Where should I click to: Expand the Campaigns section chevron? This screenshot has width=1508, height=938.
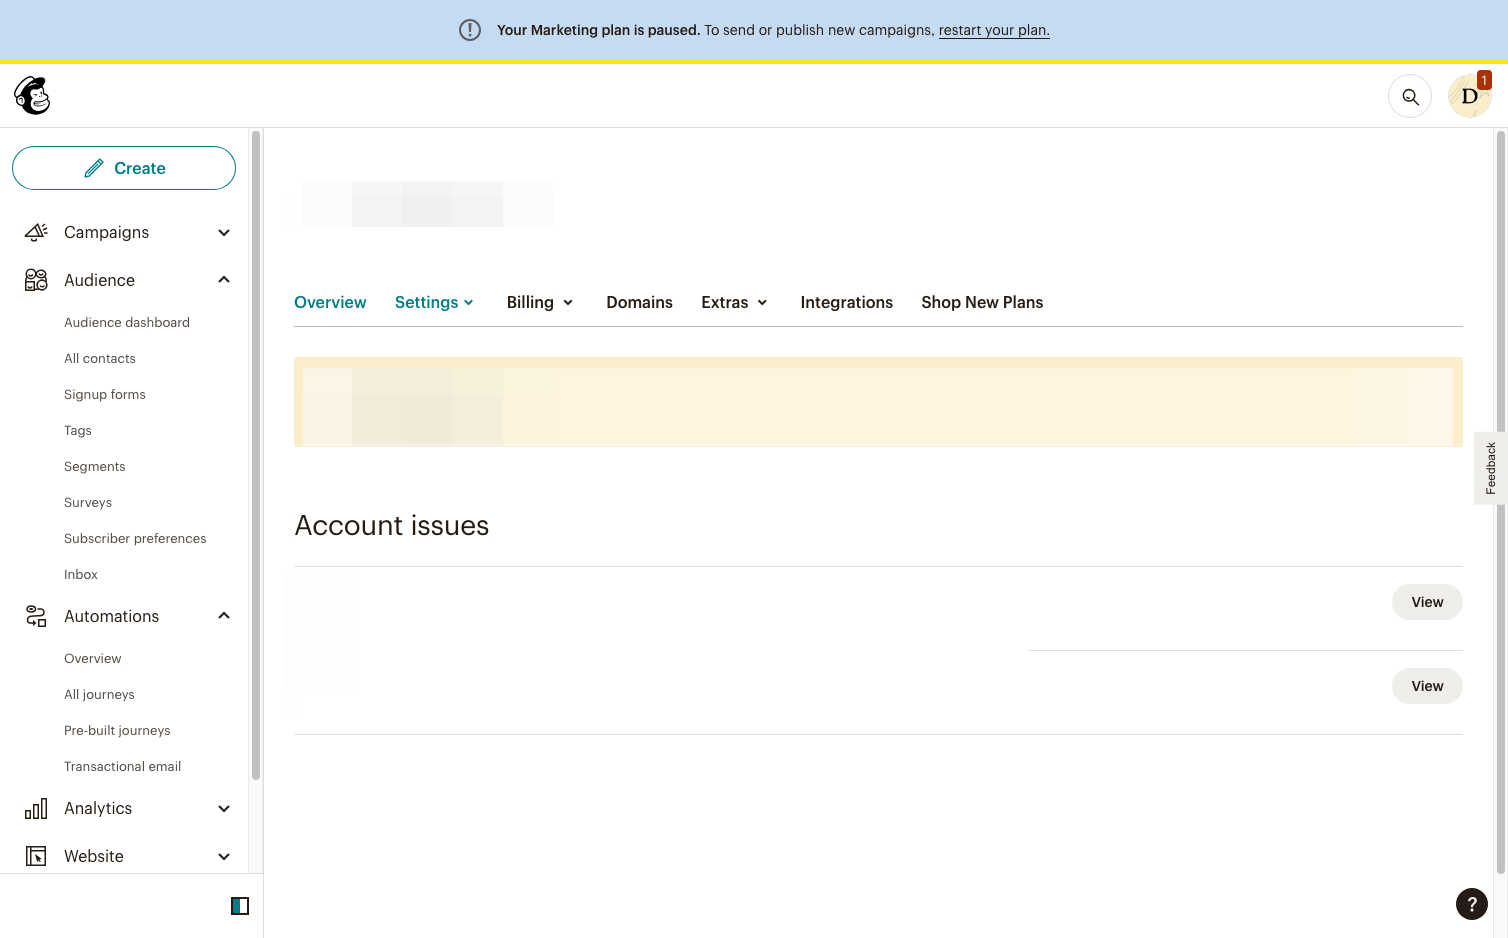(224, 233)
